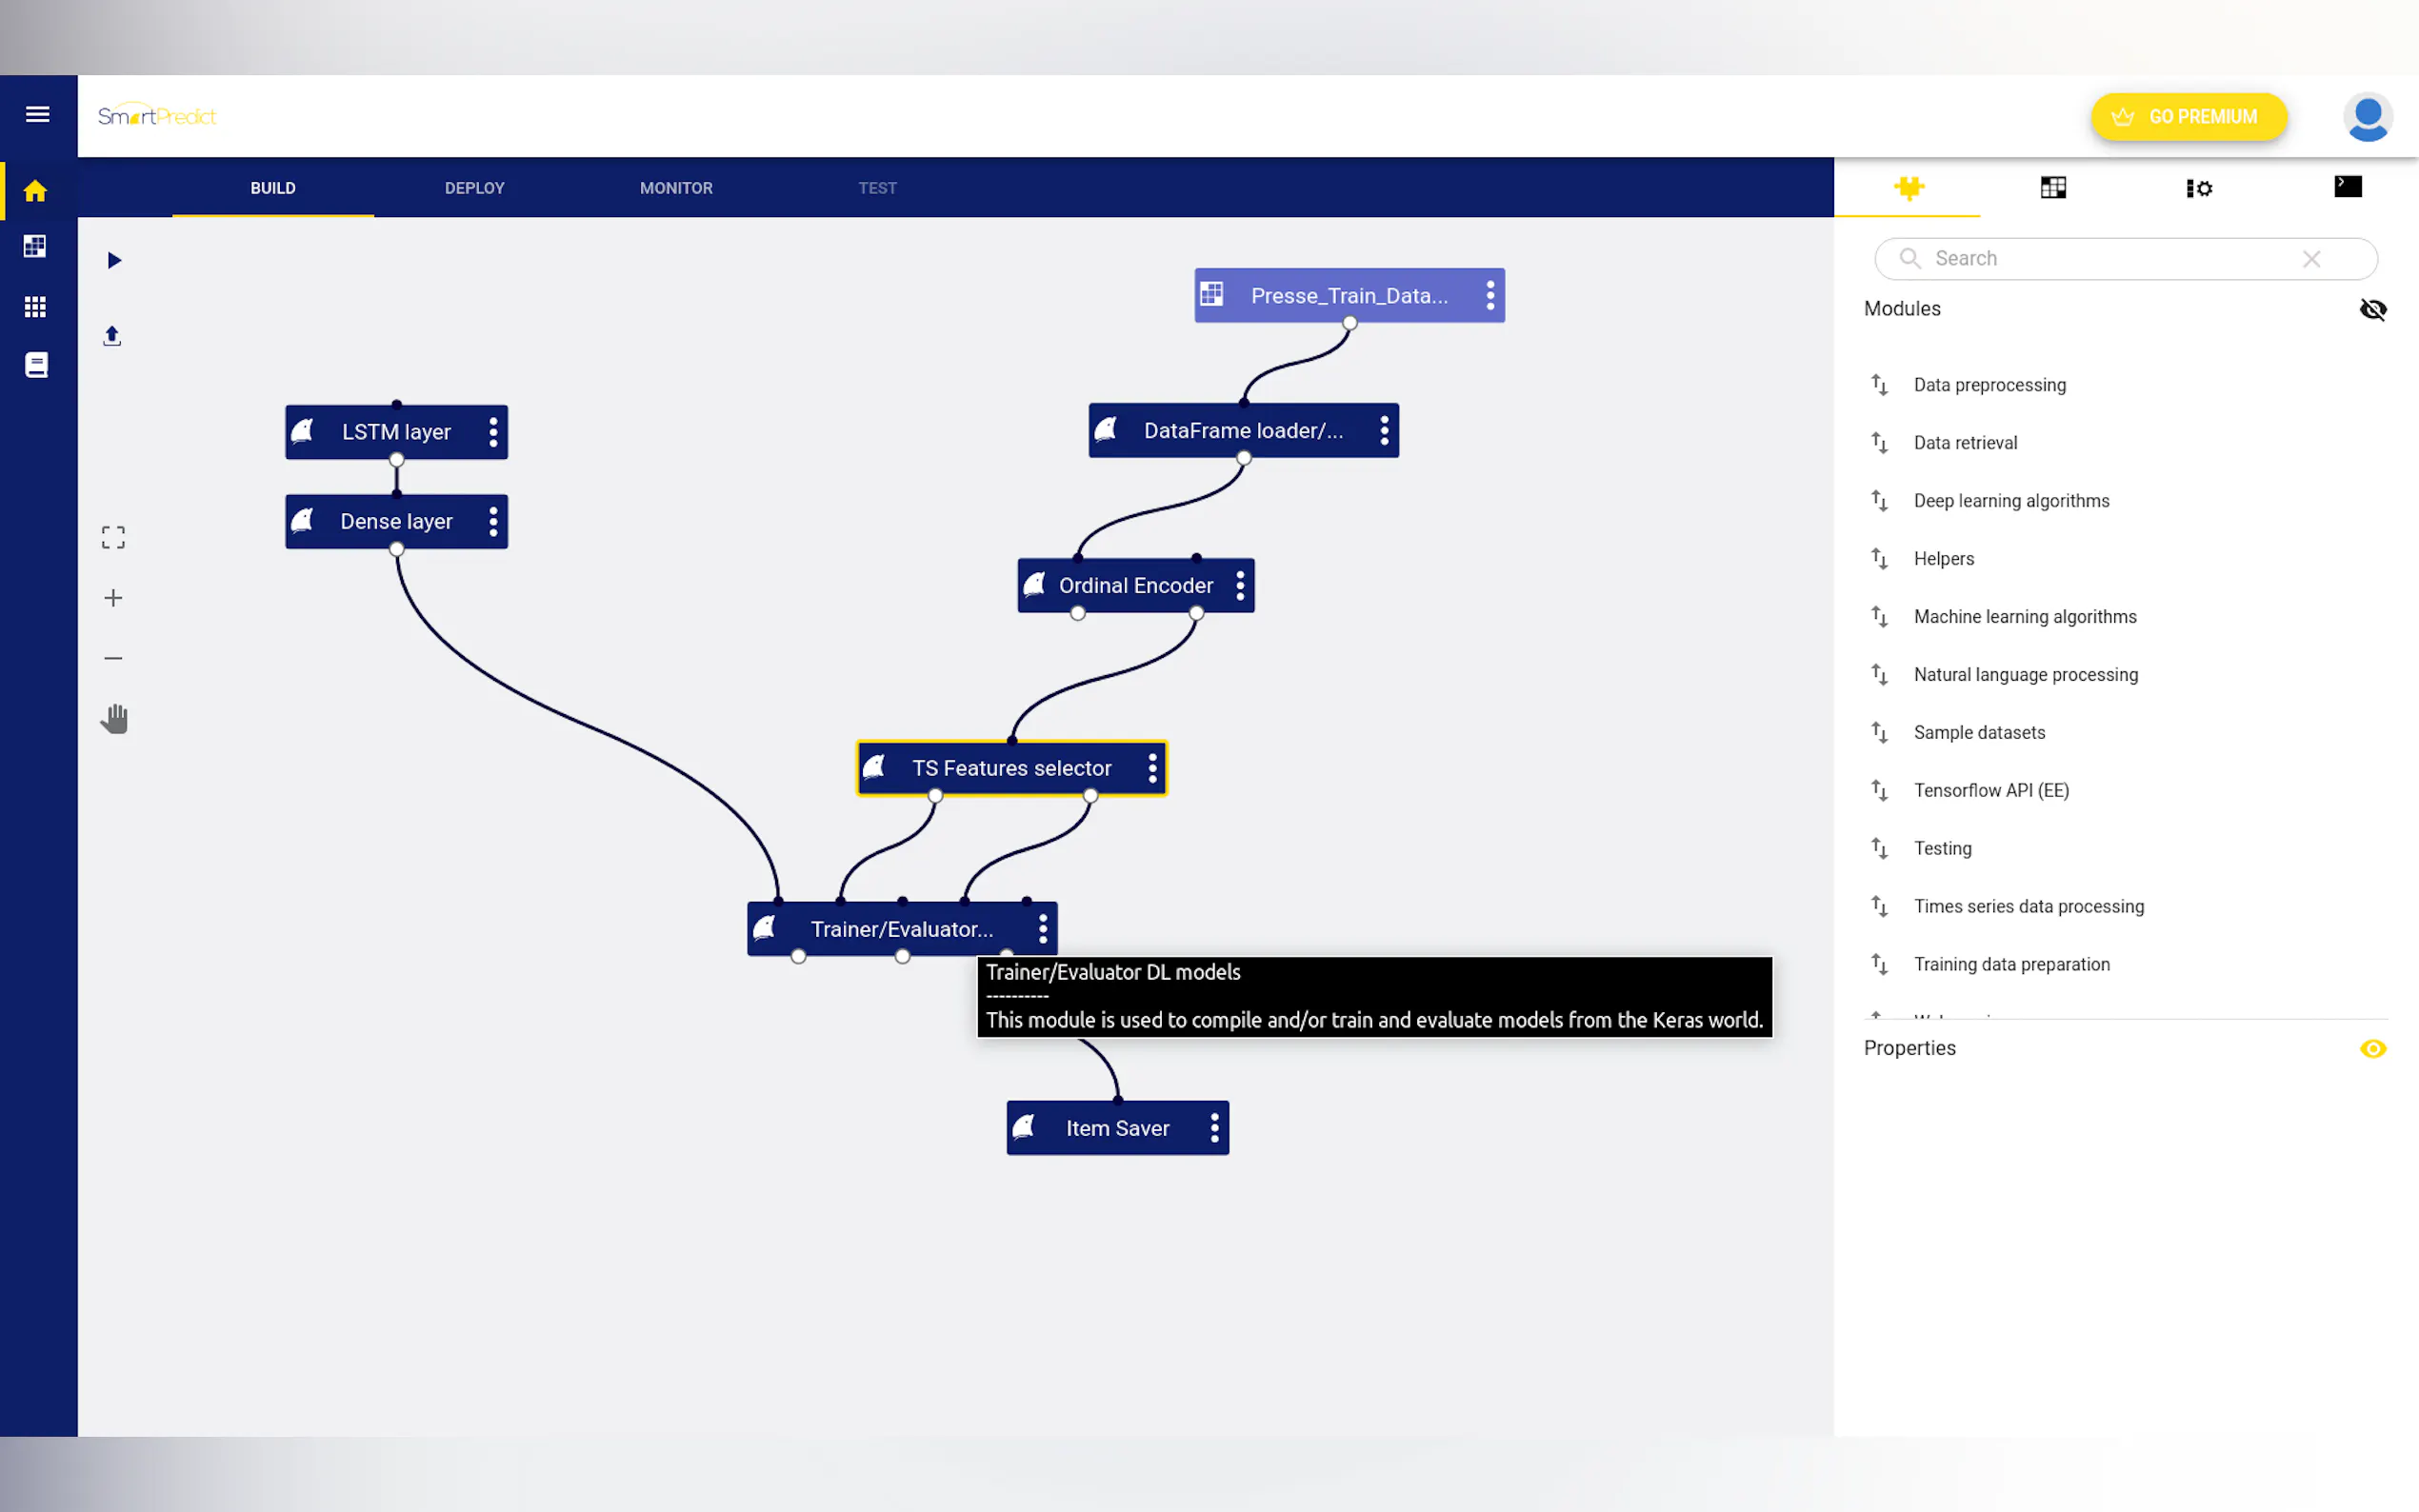The height and width of the screenshot is (1512, 2419).
Task: Expand the Data preprocessing category
Action: click(1989, 385)
